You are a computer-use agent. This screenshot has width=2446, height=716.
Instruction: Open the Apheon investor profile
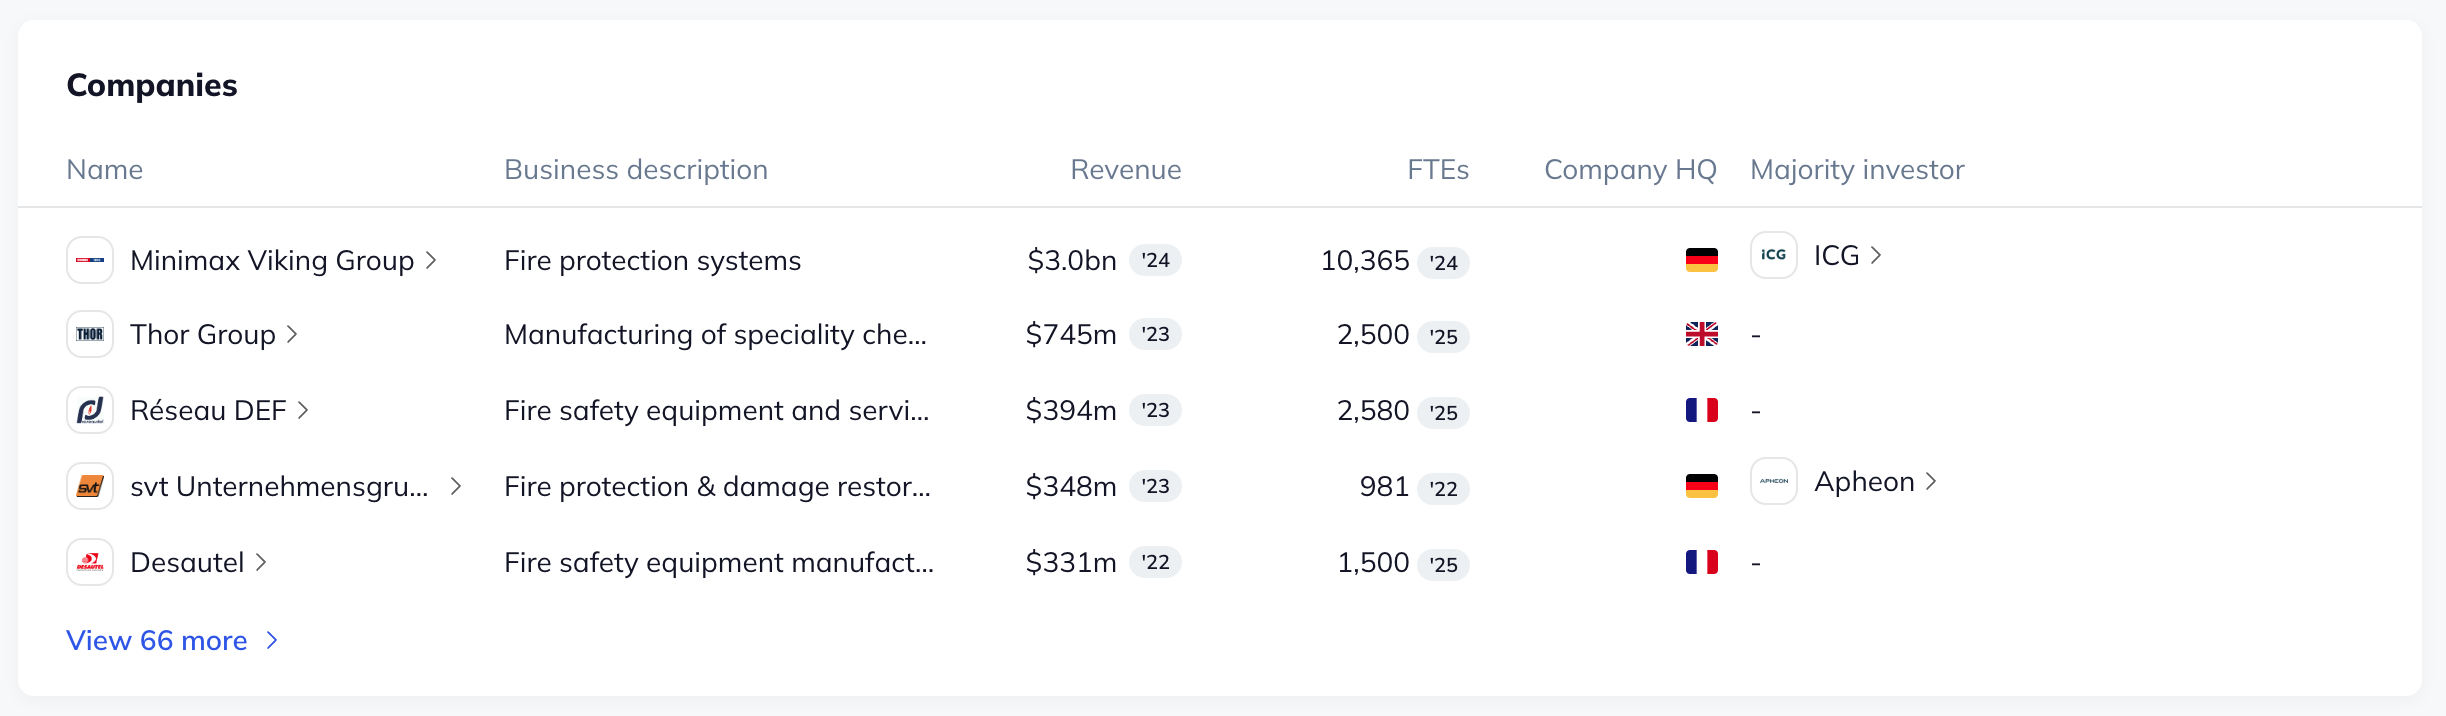tap(1864, 481)
